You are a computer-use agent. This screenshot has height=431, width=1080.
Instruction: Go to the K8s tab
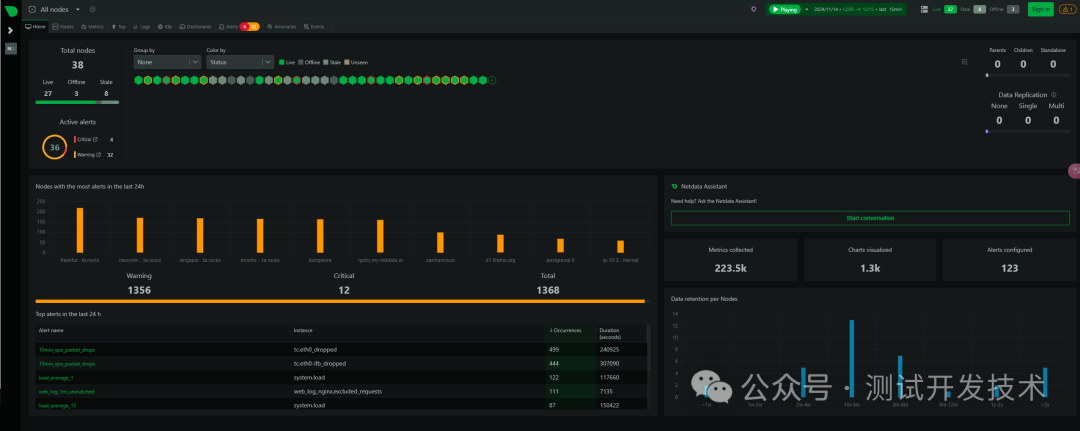[165, 26]
